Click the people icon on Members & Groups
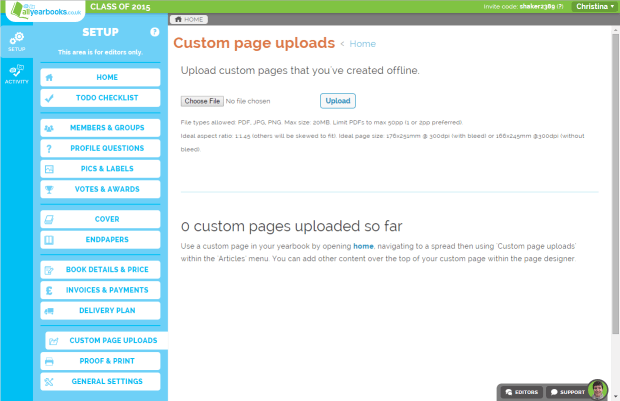 (49, 128)
